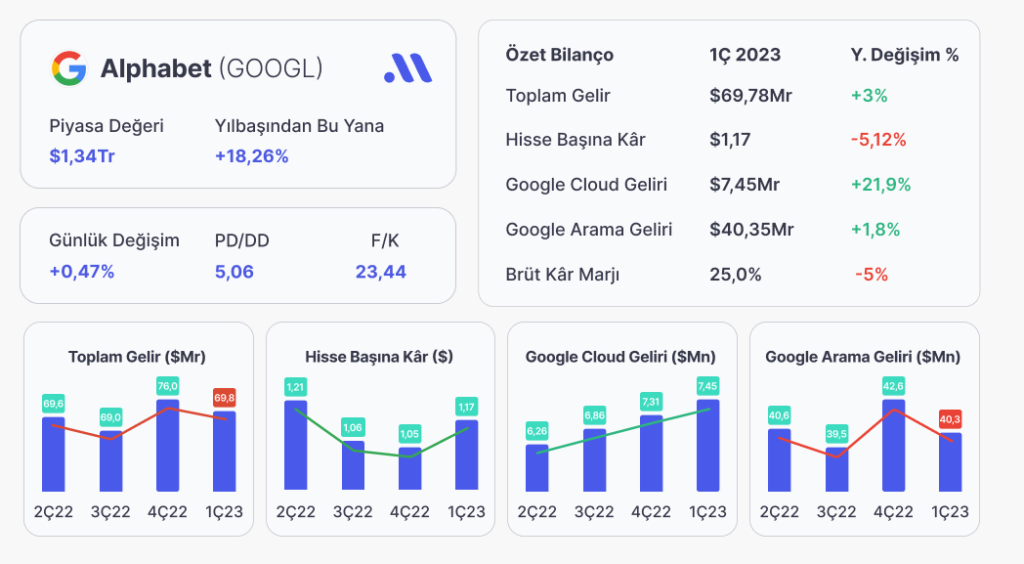This screenshot has height=564, width=1024.
Task: Click the Google Cloud Geliri ($Mn) chart title
Action: click(620, 357)
